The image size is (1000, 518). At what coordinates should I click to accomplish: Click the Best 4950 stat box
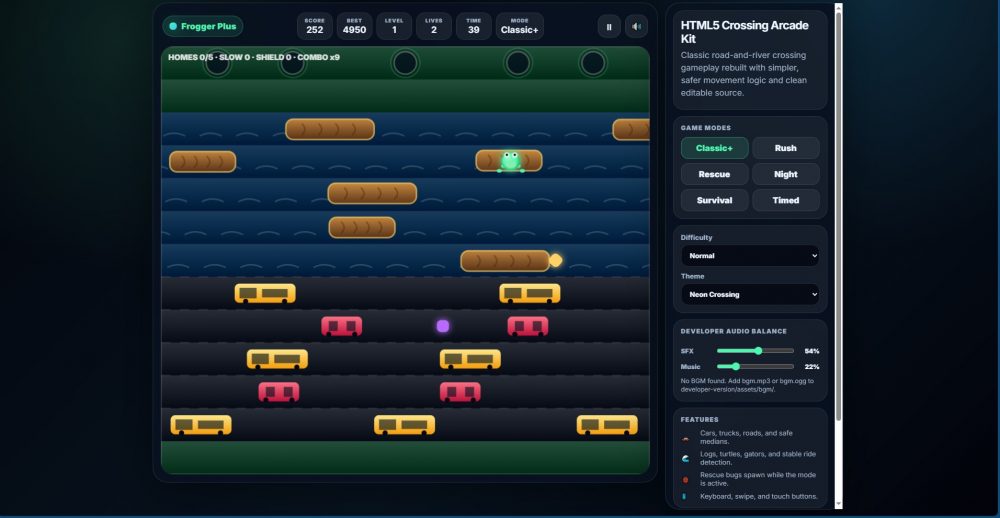tap(355, 26)
